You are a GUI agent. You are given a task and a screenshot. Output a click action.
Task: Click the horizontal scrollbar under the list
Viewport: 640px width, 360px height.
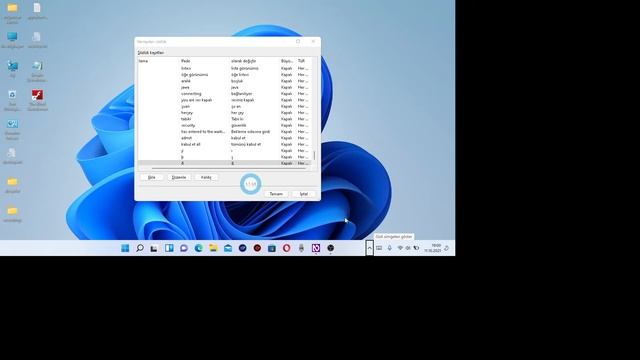click(229, 168)
